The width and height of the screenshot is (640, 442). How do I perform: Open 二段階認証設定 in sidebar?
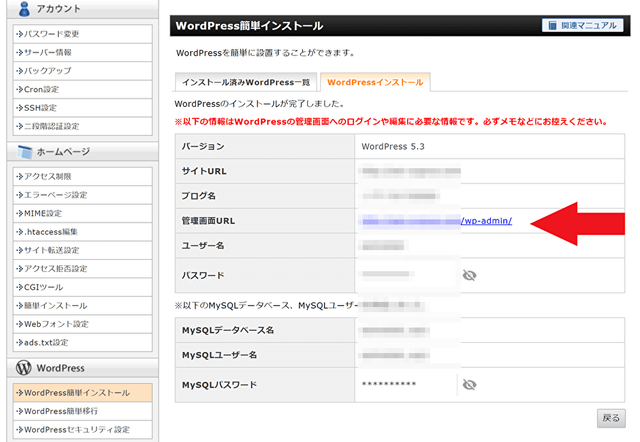pos(83,126)
